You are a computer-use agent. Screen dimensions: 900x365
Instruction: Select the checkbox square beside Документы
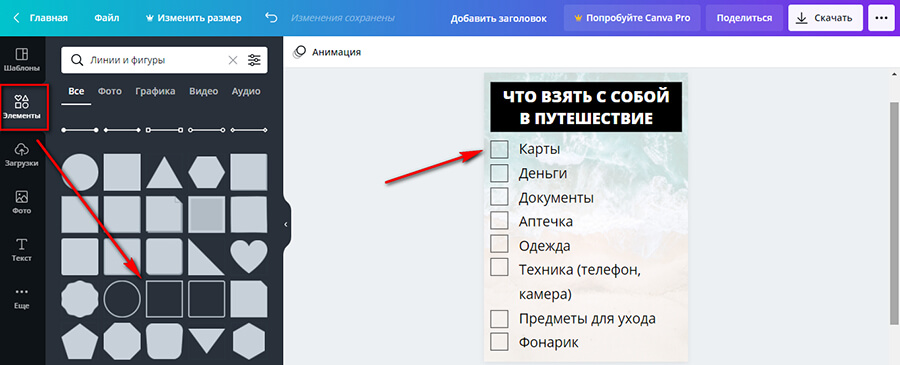(499, 196)
